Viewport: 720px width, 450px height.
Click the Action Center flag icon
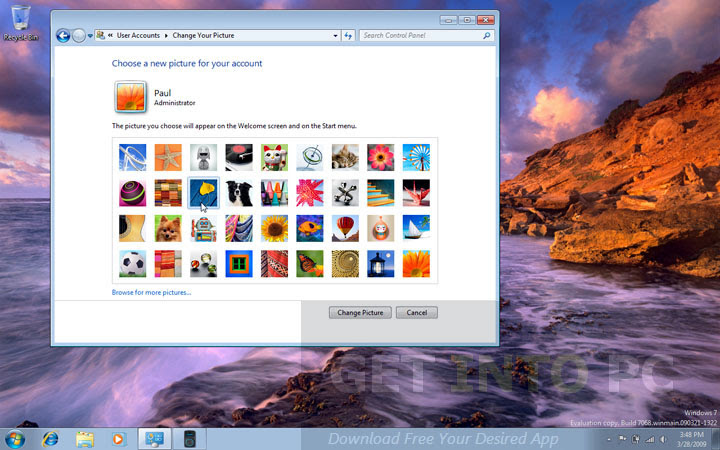click(x=623, y=440)
